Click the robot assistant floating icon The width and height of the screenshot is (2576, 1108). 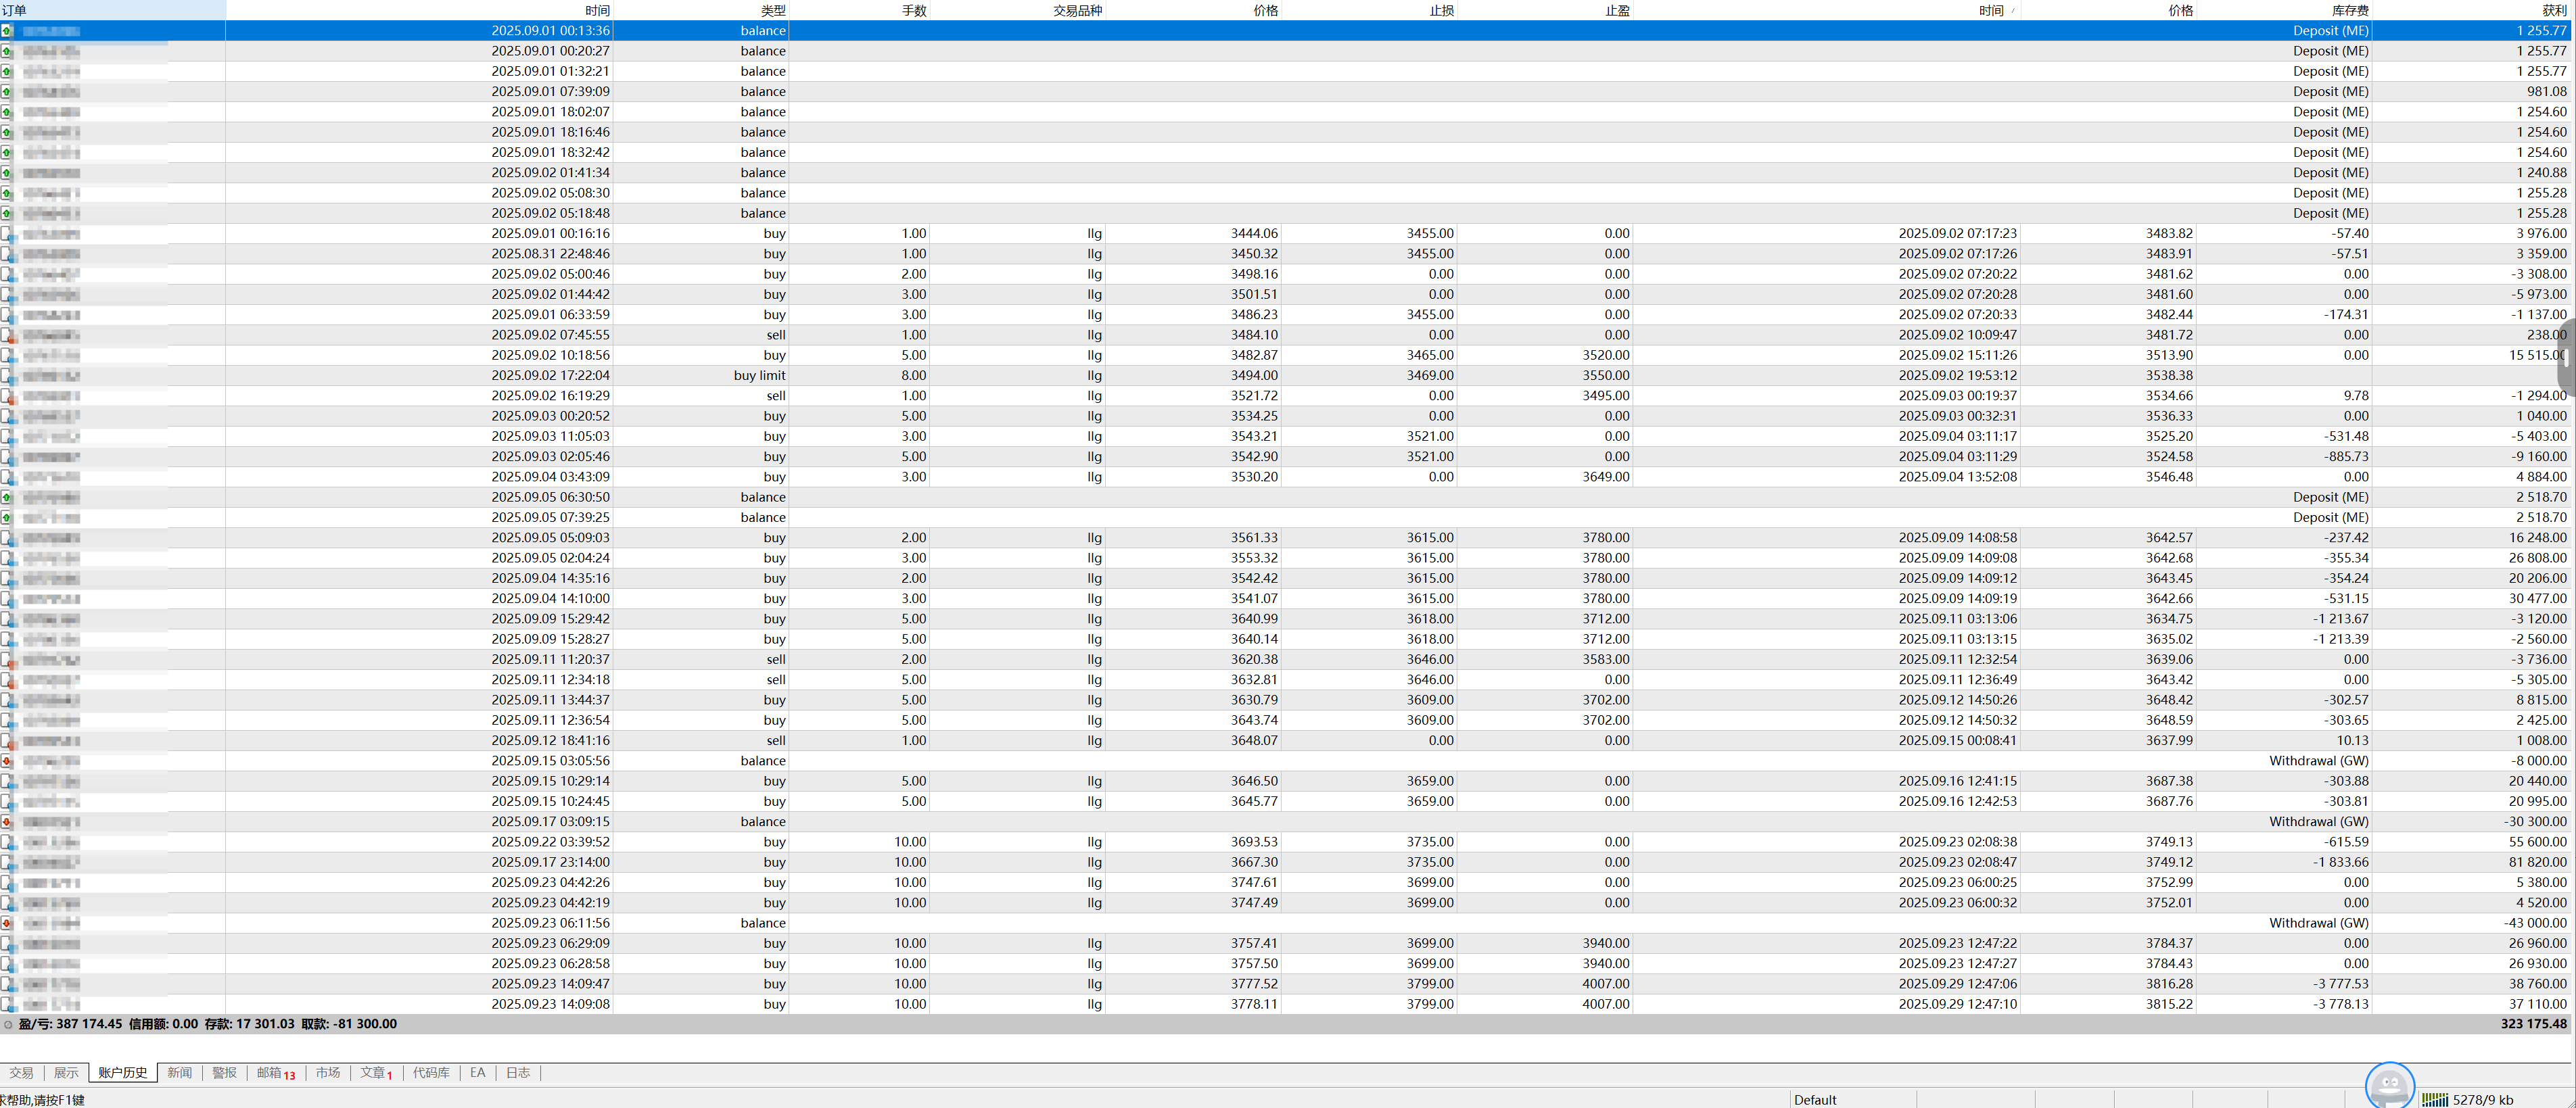click(2390, 1085)
